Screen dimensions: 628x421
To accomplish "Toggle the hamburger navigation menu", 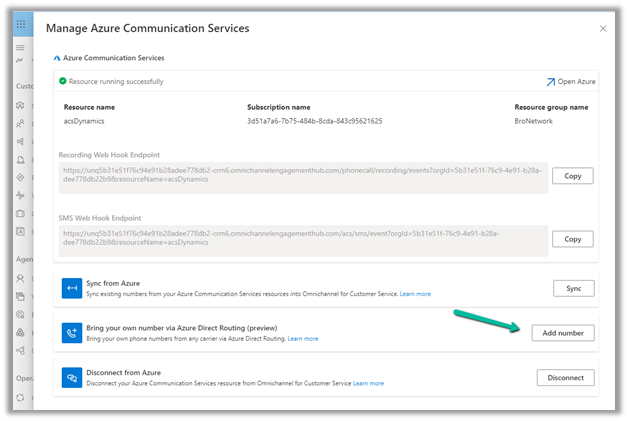I will pos(21,48).
